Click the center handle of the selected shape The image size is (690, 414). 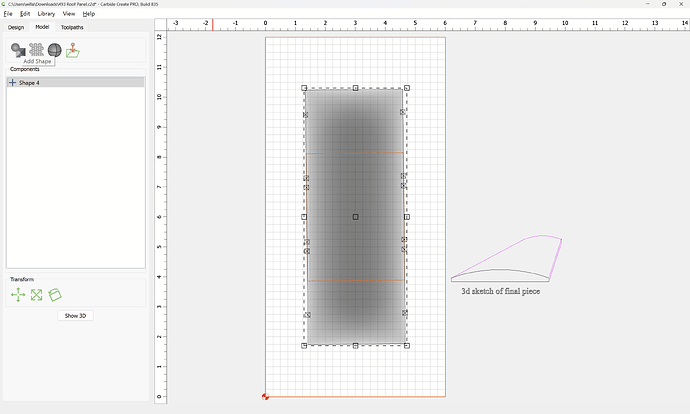(355, 217)
